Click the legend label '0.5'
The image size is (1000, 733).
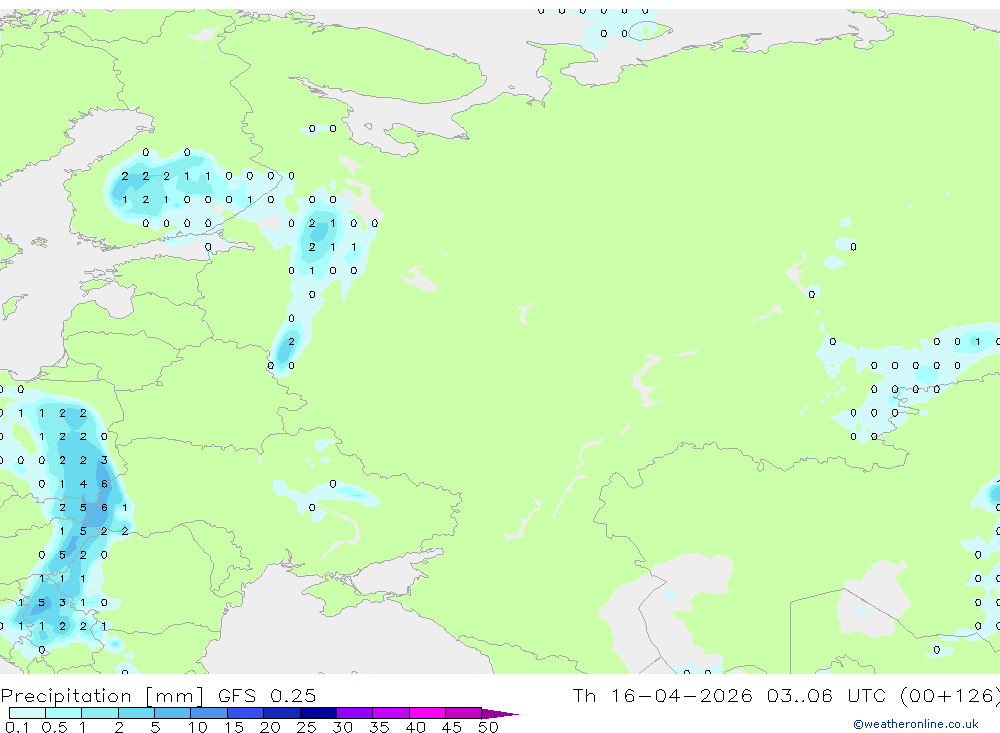[x=54, y=727]
